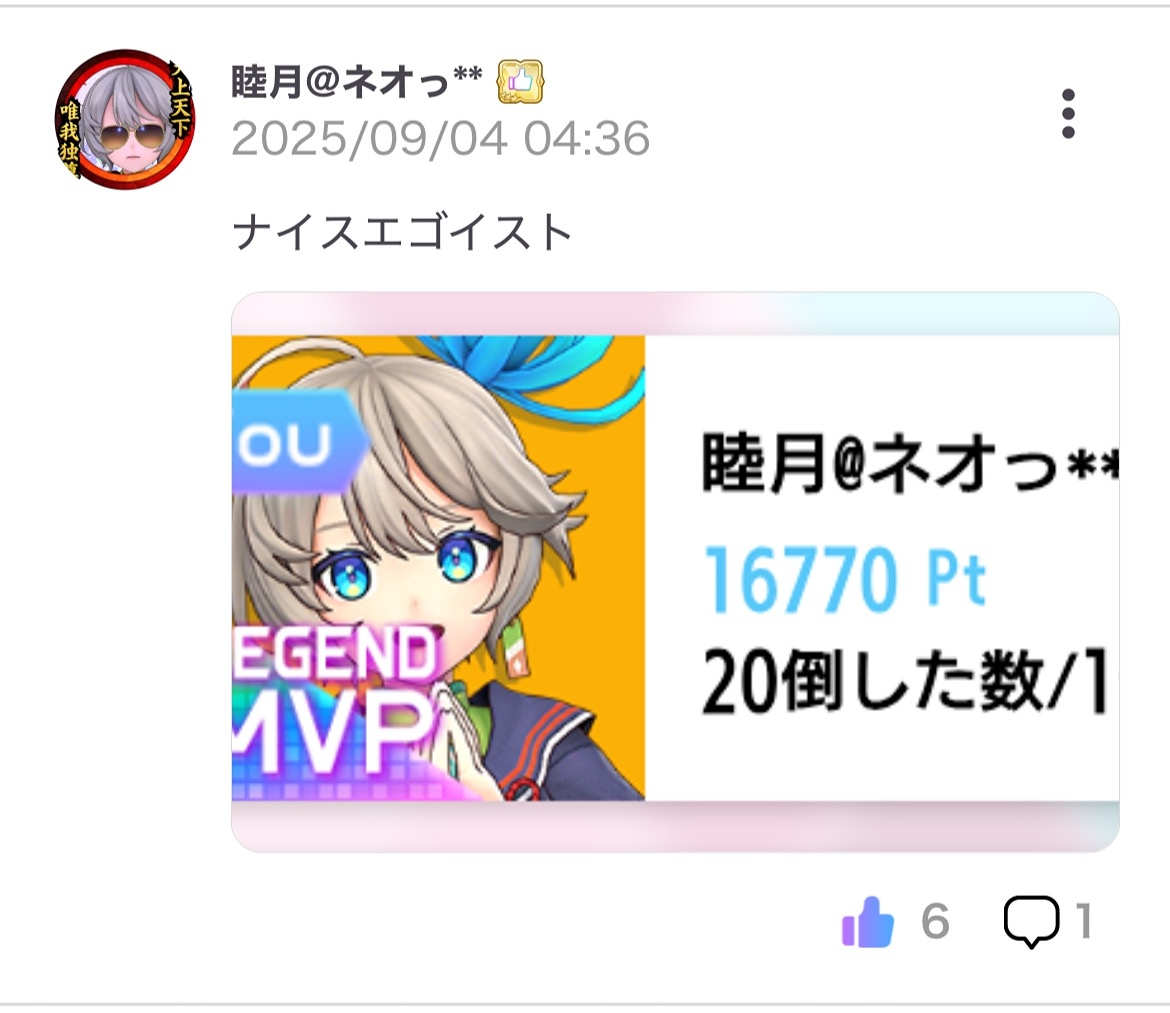Open the anime character result thumbnail

(438, 568)
